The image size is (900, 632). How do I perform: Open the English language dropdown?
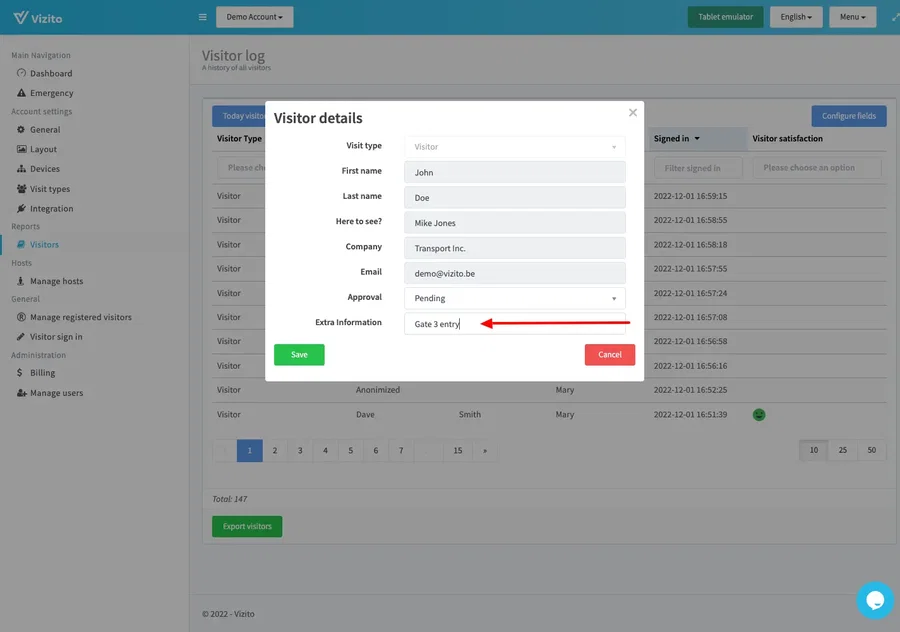796,17
